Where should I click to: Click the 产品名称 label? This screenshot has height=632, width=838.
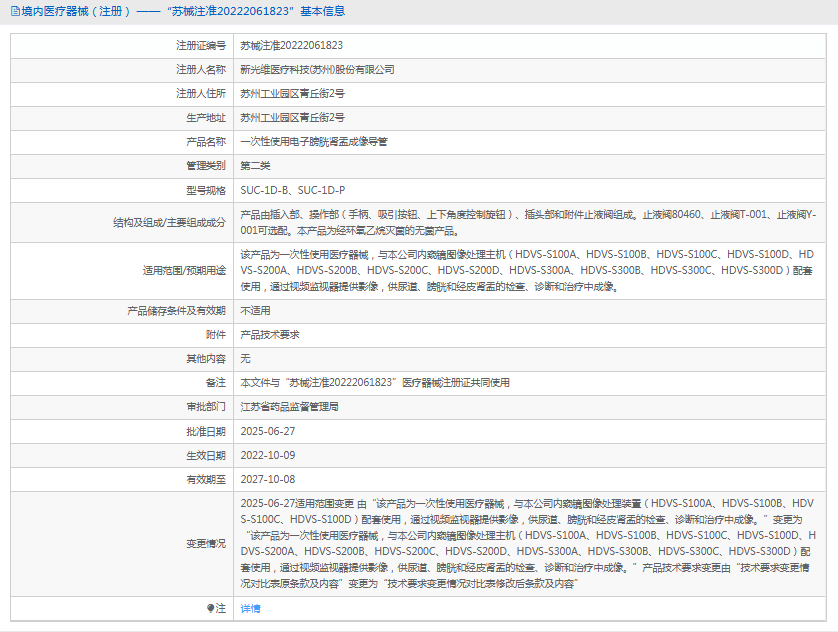(206, 142)
